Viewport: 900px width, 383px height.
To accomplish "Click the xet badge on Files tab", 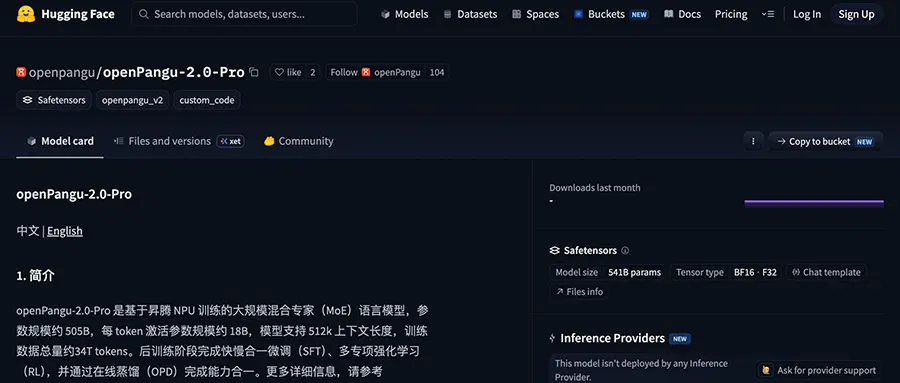I will click(230, 141).
